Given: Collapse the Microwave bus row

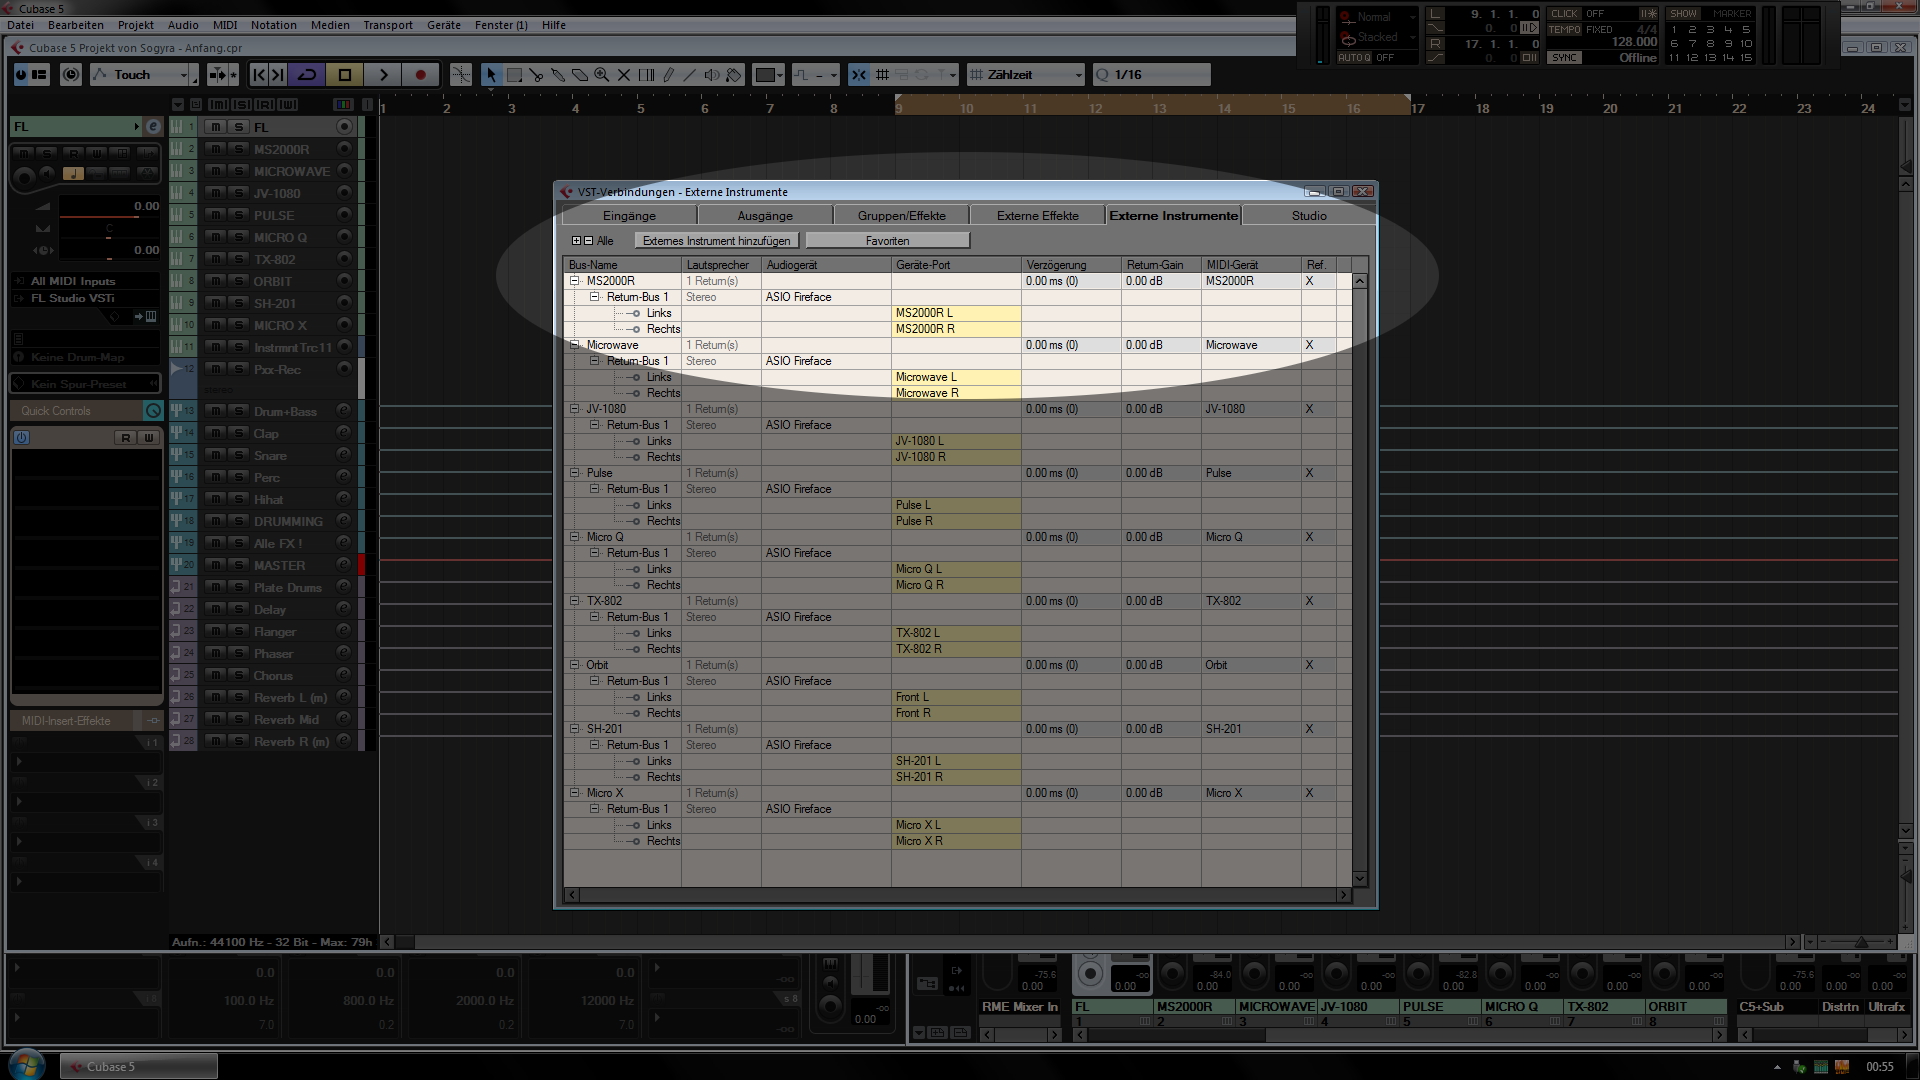Looking at the screenshot, I should tap(575, 345).
